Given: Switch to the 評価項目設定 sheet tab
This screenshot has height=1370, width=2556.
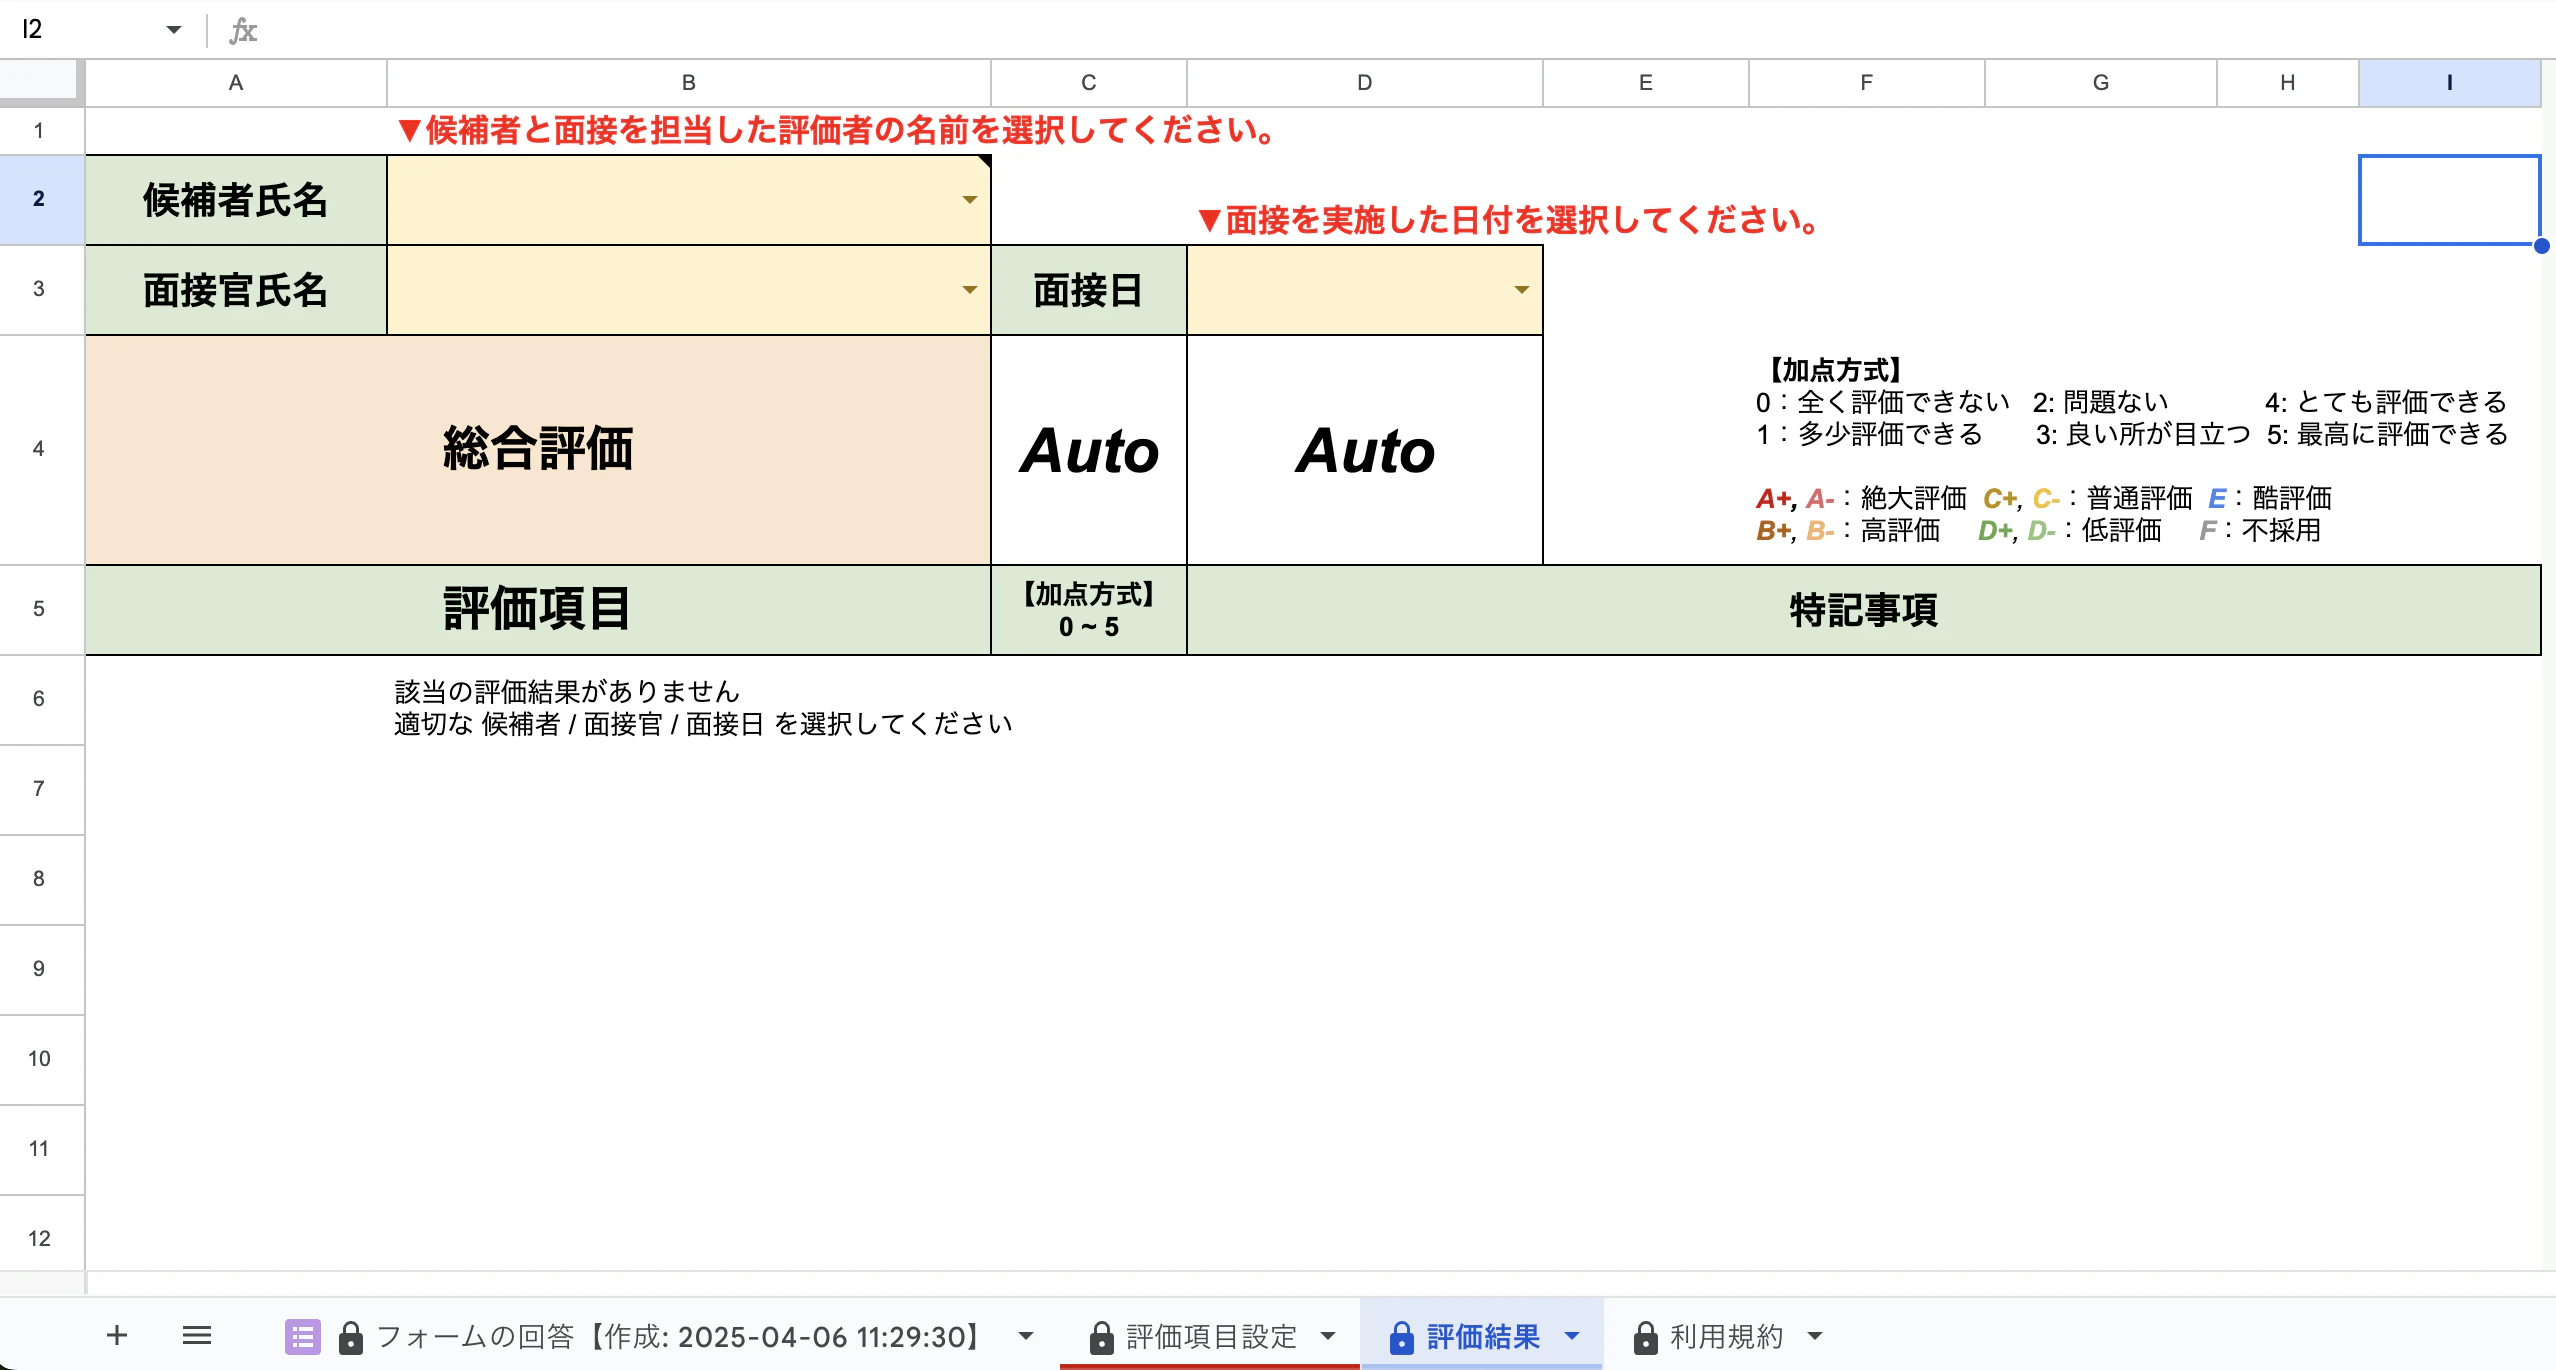Looking at the screenshot, I should point(1210,1336).
